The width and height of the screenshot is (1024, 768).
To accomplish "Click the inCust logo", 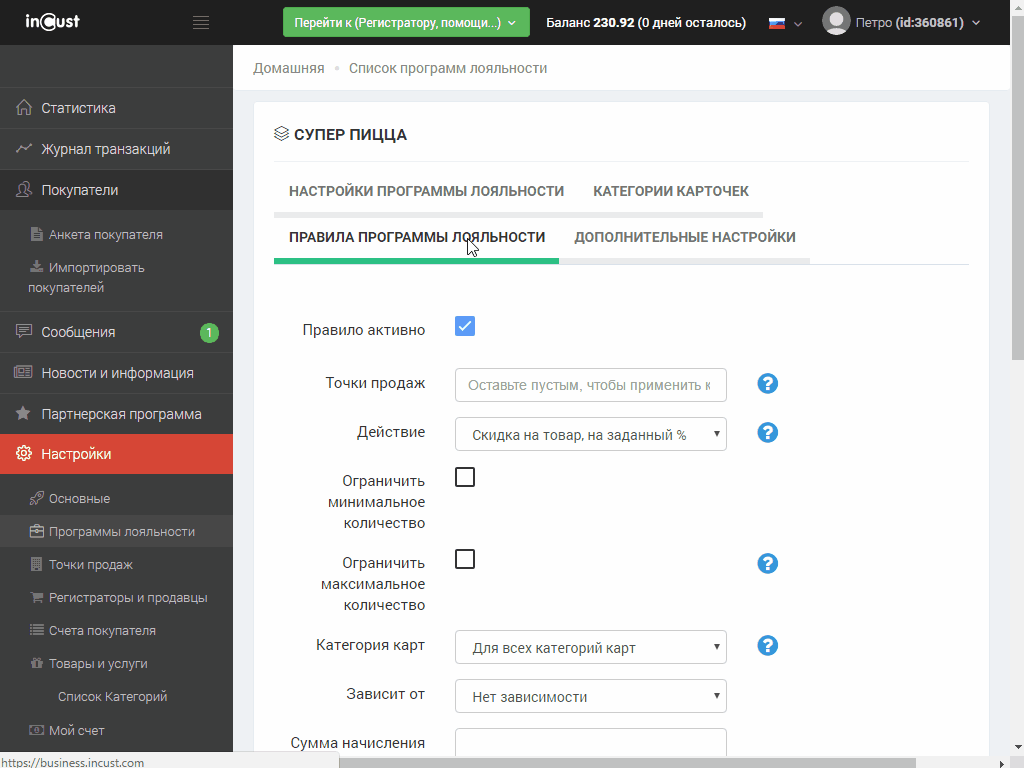I will click(x=52, y=22).
